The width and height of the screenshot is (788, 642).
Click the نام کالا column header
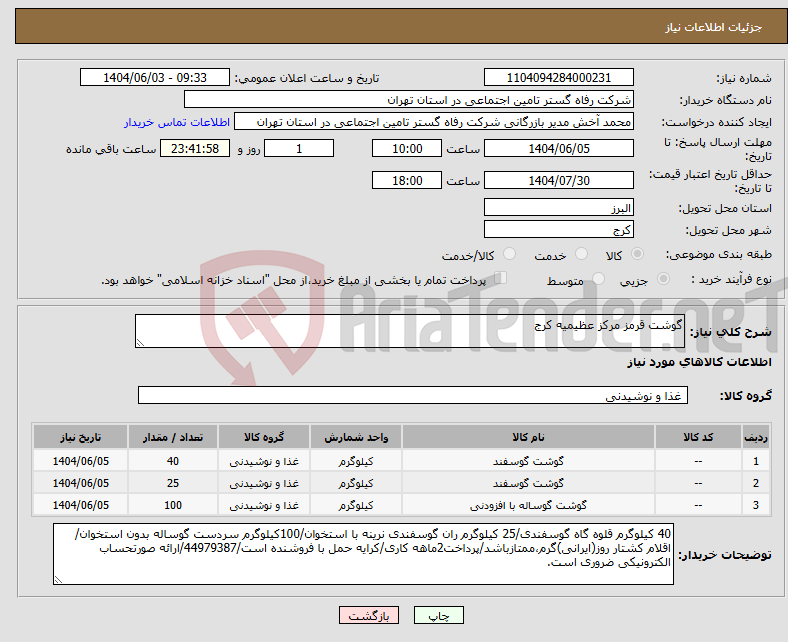tap(528, 437)
